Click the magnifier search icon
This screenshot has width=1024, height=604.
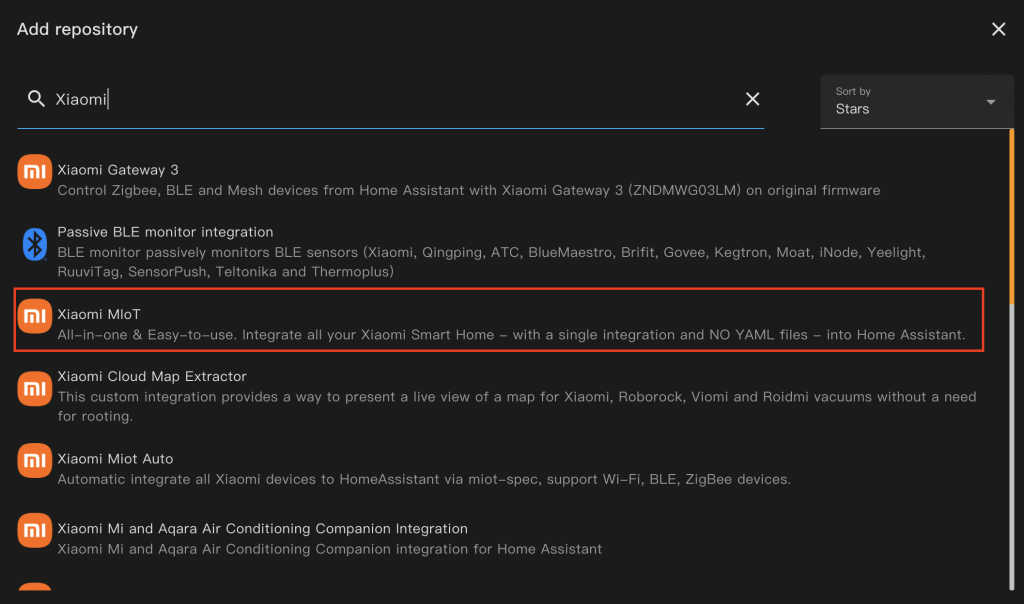click(37, 99)
